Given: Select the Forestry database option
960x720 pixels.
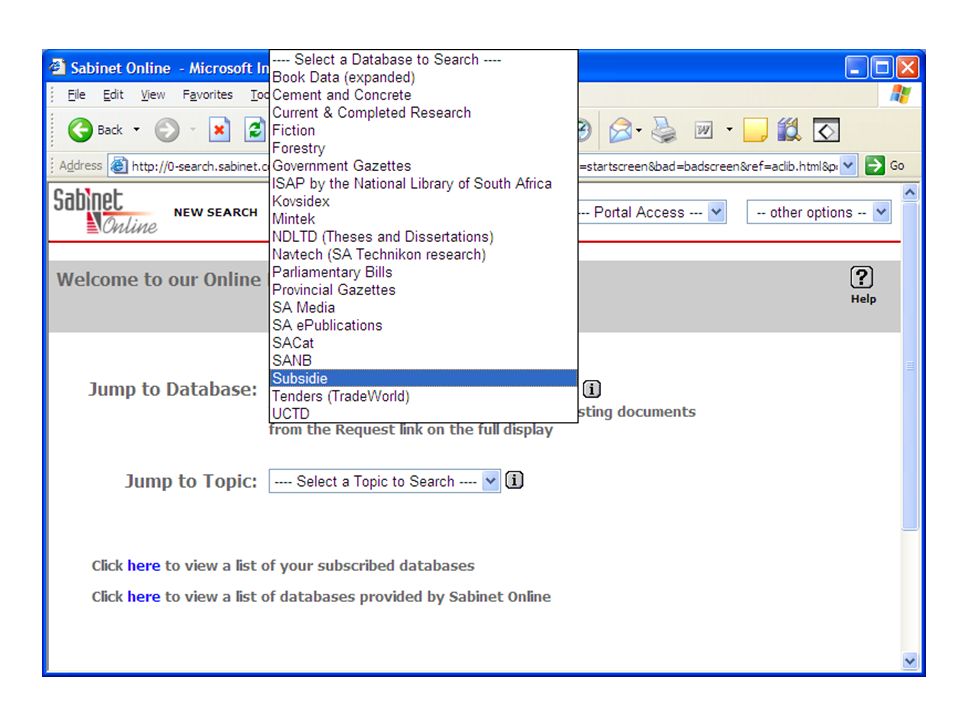Looking at the screenshot, I should click(x=423, y=148).
